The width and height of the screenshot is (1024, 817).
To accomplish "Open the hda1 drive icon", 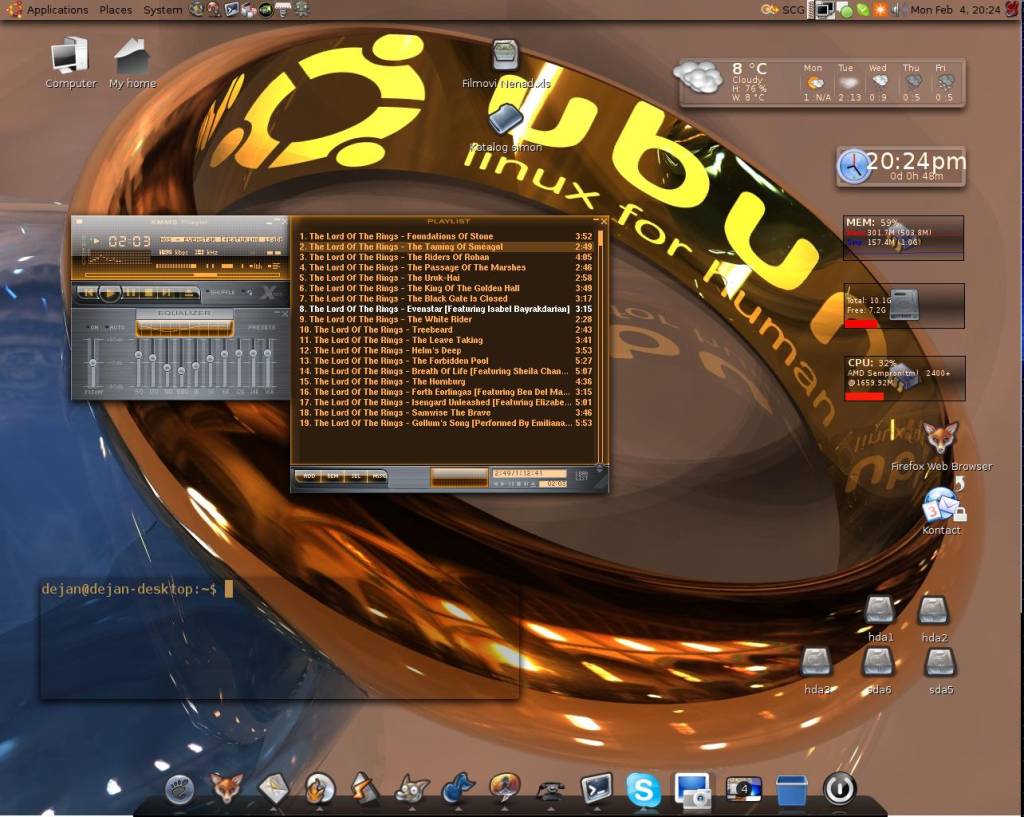I will point(880,618).
